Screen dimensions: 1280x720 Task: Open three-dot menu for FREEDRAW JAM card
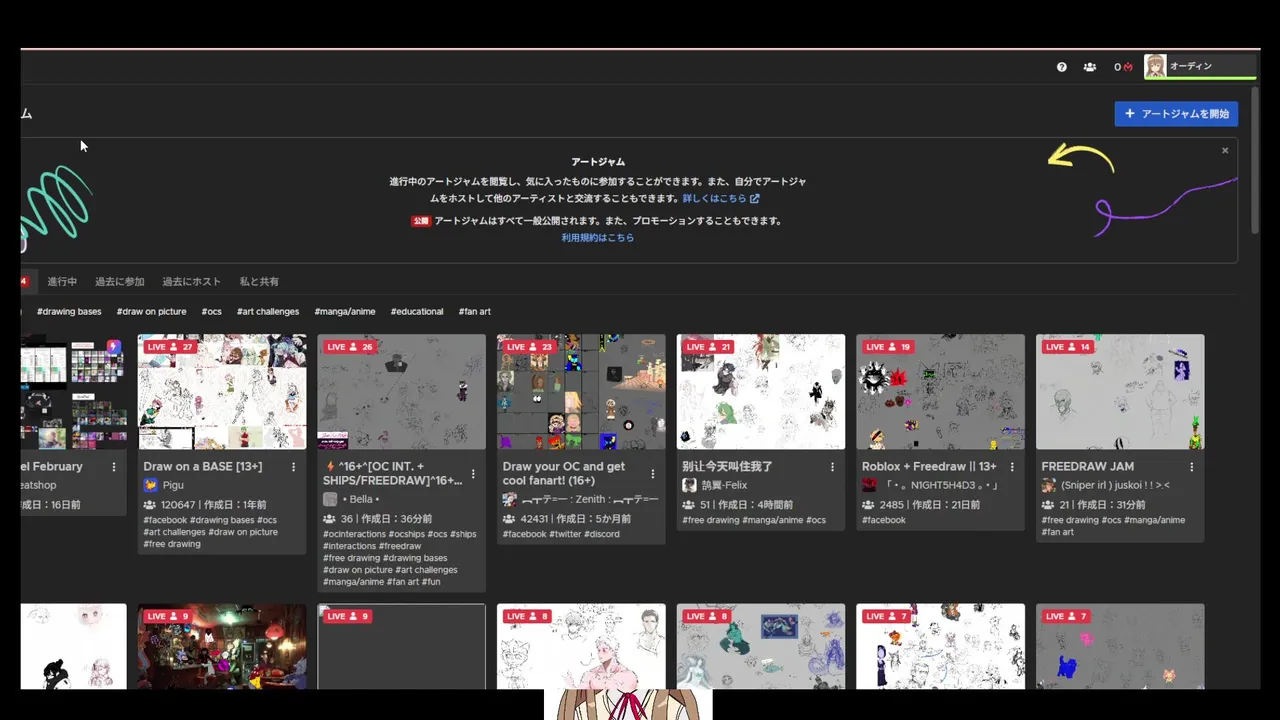click(x=1192, y=467)
